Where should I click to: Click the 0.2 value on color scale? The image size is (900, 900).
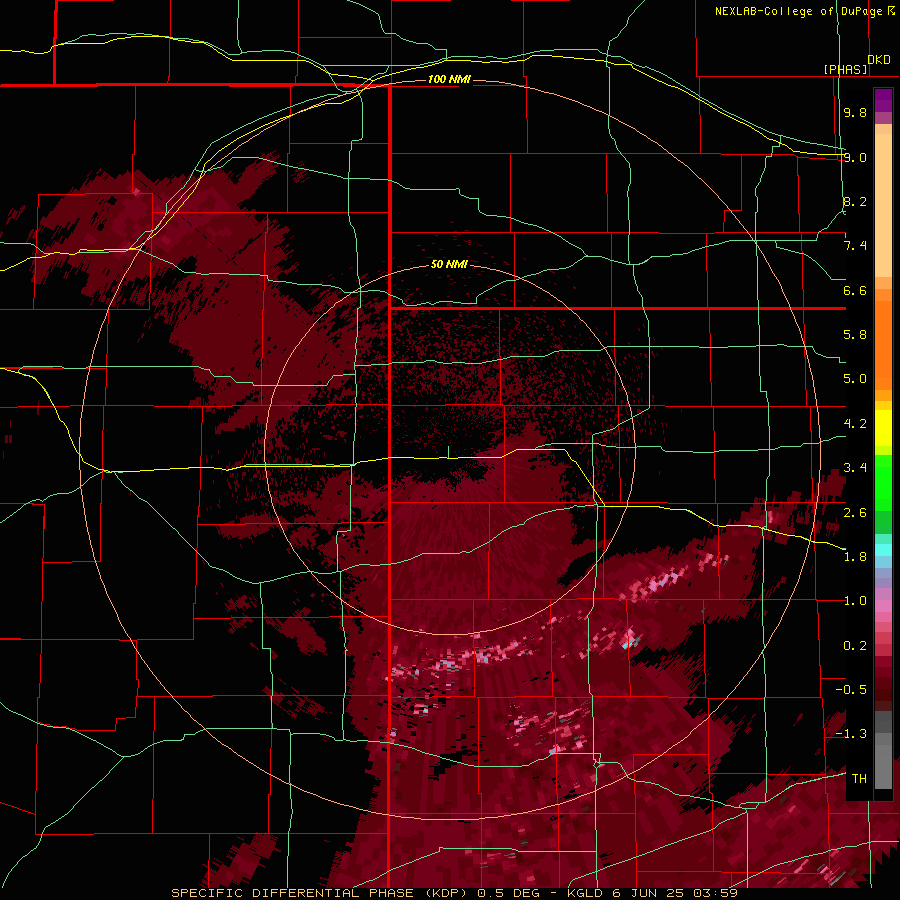pos(855,646)
